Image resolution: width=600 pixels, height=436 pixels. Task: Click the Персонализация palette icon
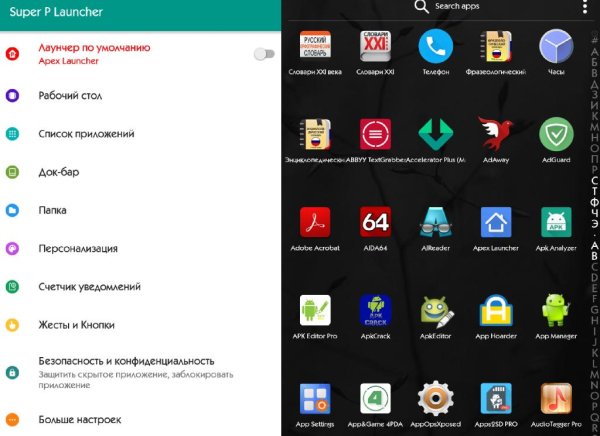[12, 248]
